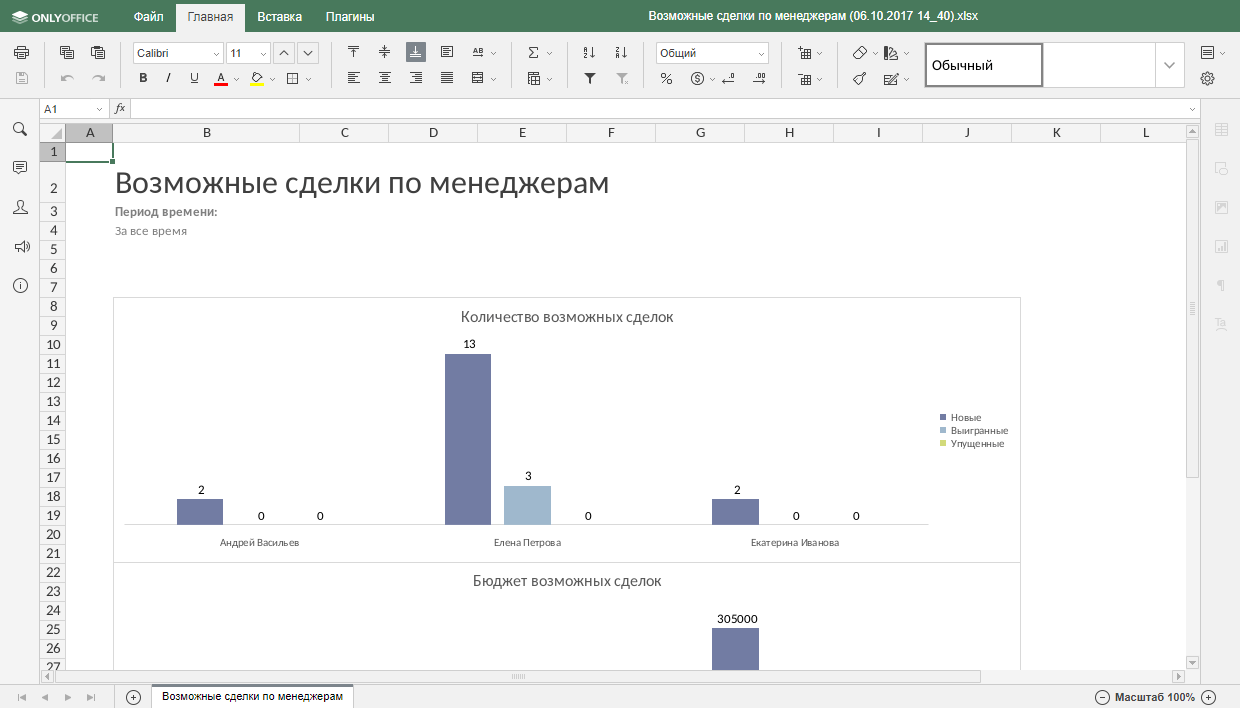
Task: Apply yellow fill color bucket
Action: (x=257, y=78)
